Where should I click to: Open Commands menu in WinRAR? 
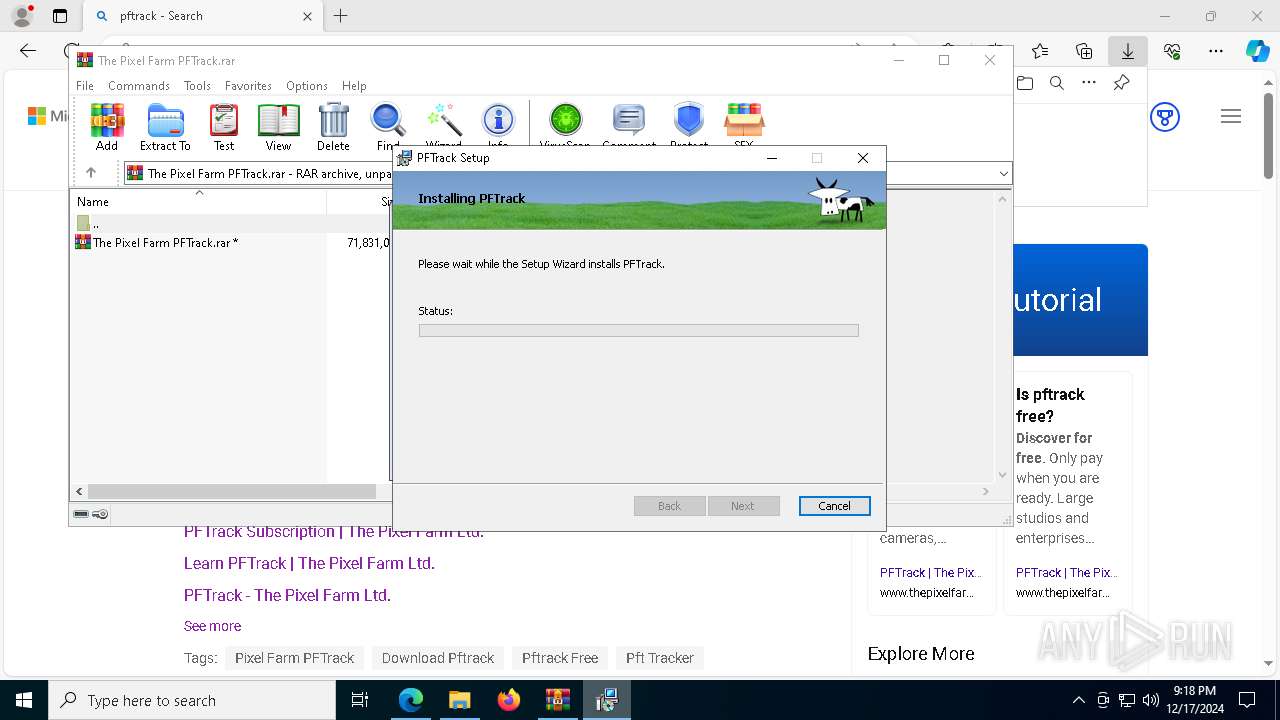pyautogui.click(x=139, y=86)
